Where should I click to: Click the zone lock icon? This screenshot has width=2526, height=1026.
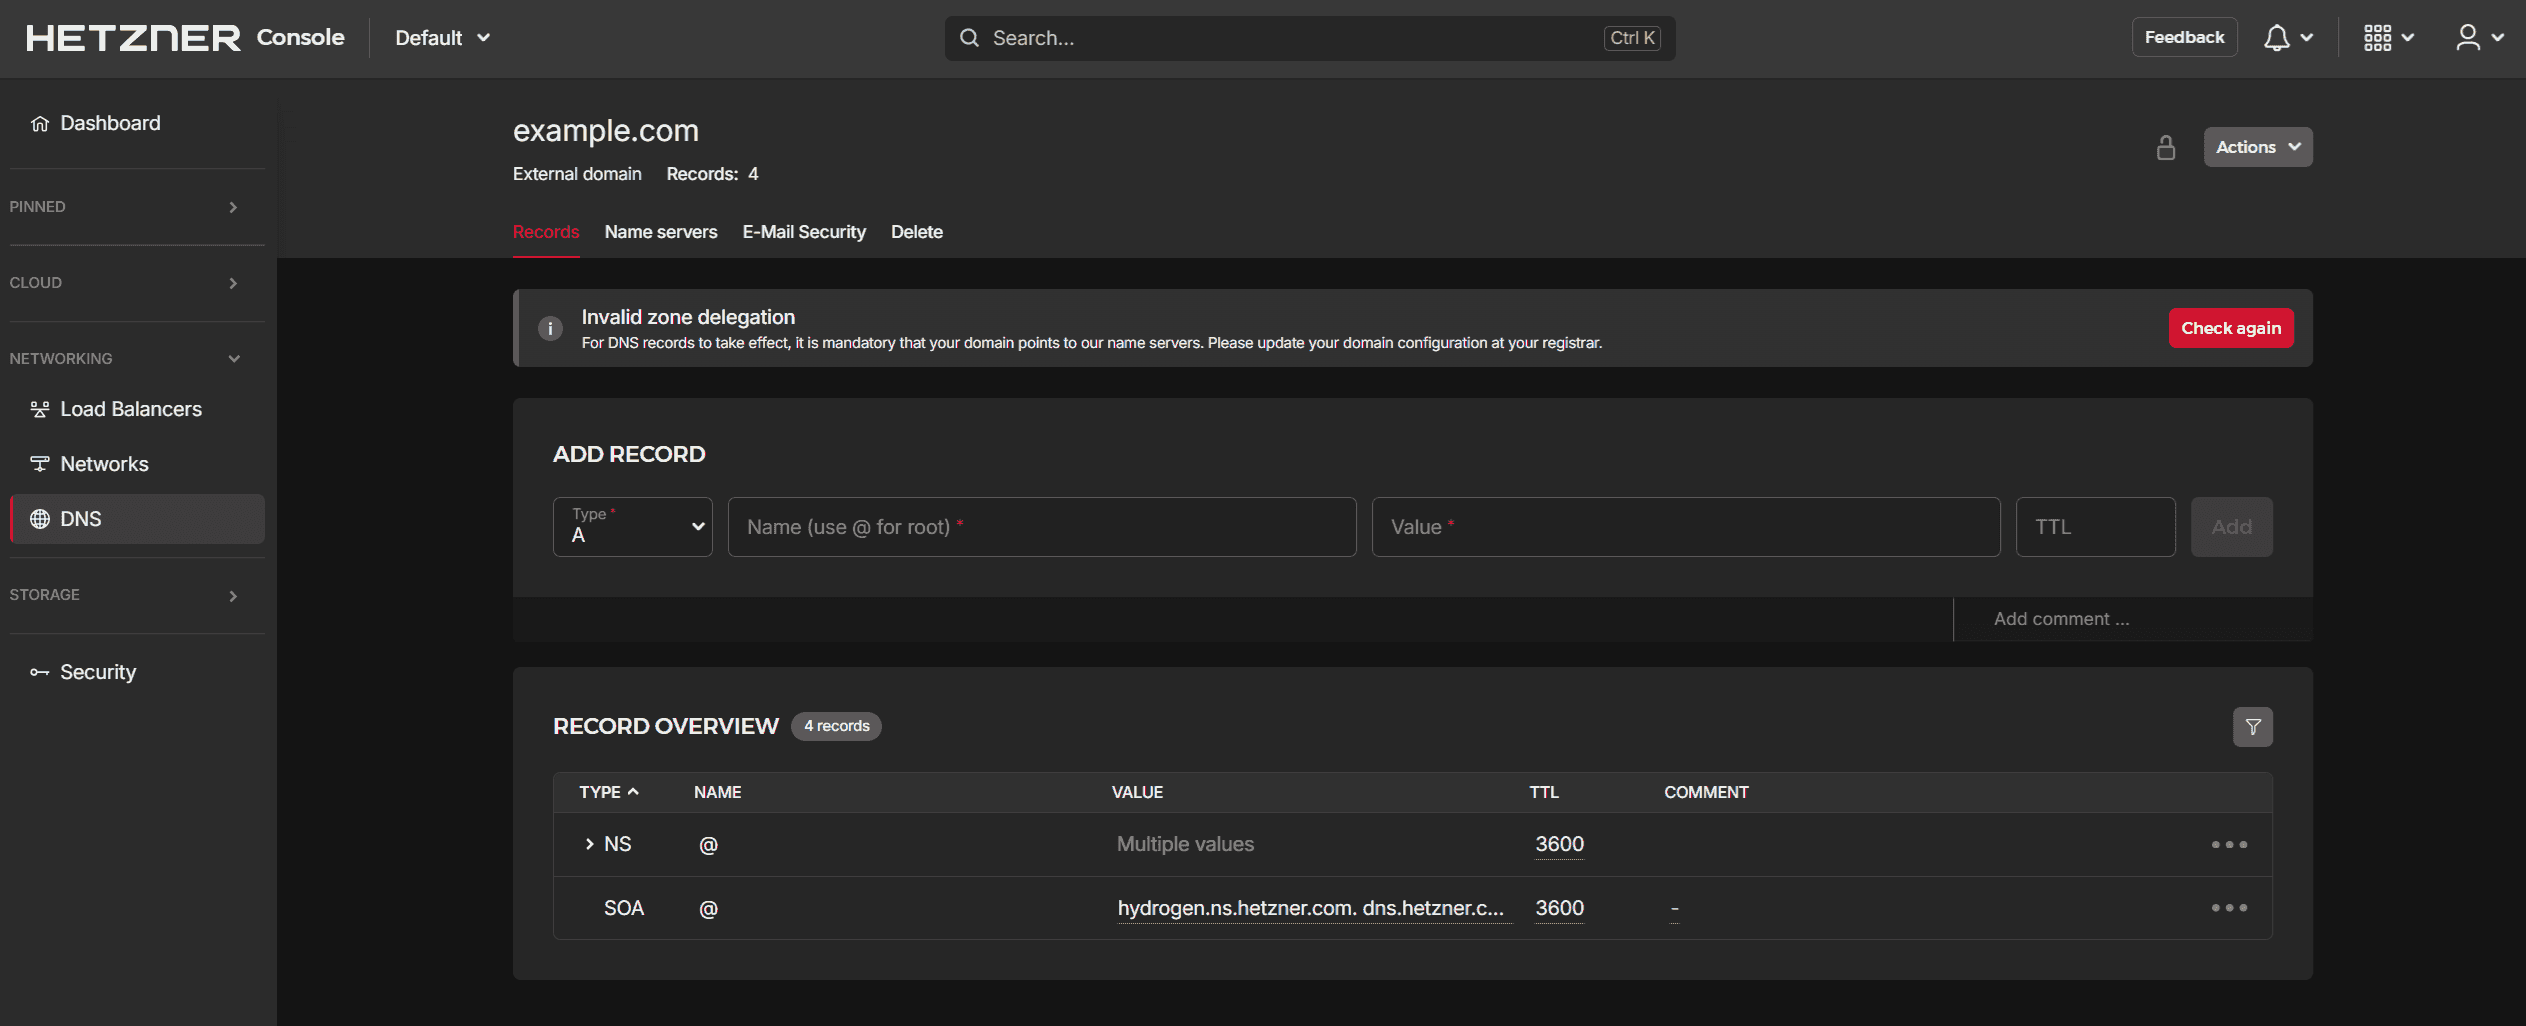click(x=2166, y=148)
